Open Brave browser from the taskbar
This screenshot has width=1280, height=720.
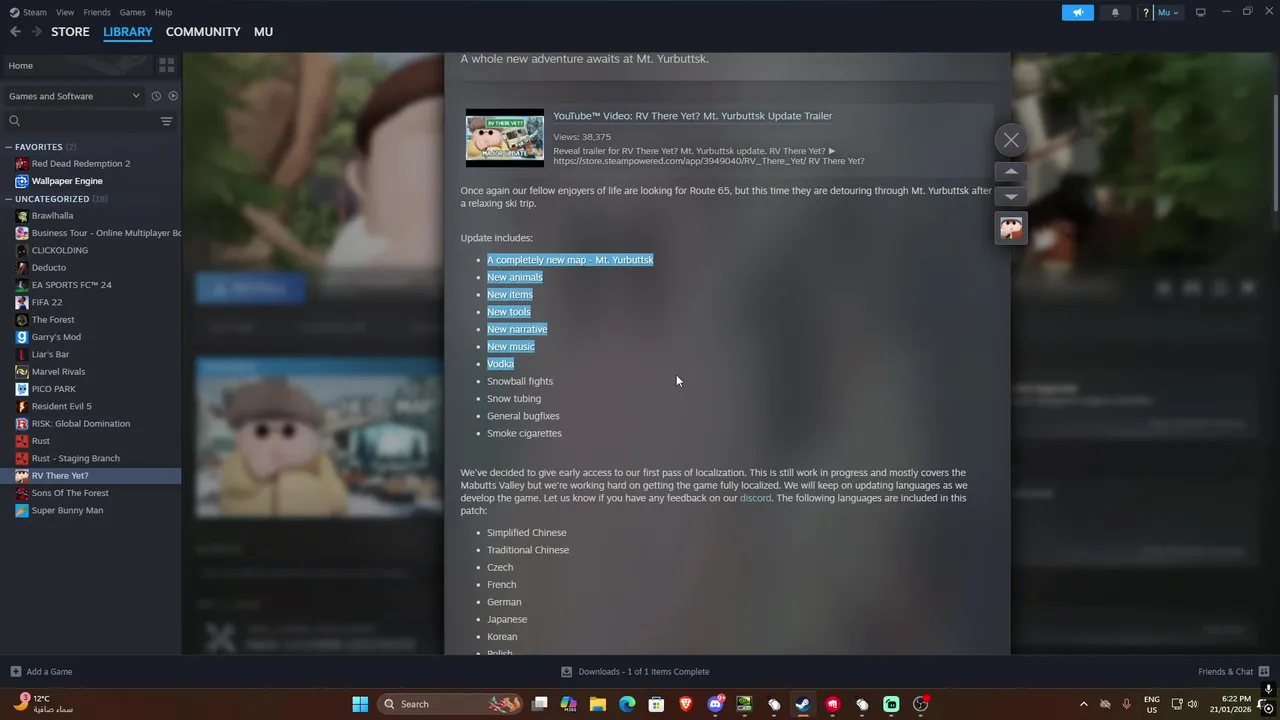pyautogui.click(x=686, y=704)
